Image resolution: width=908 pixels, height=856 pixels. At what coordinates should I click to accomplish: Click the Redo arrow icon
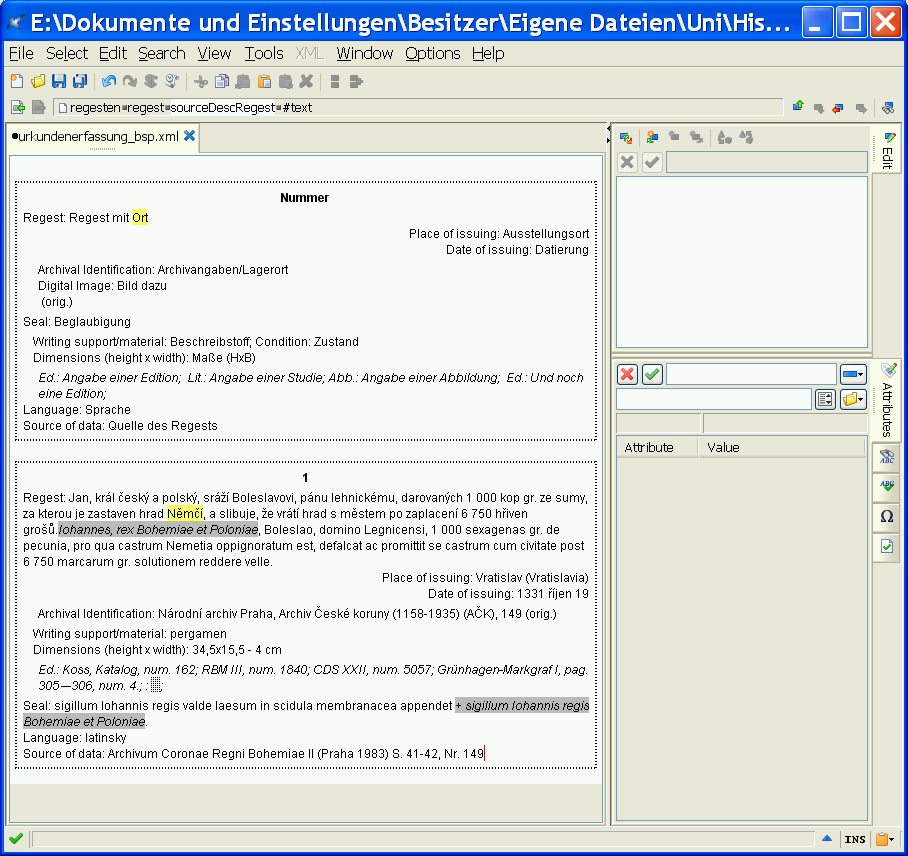(130, 82)
